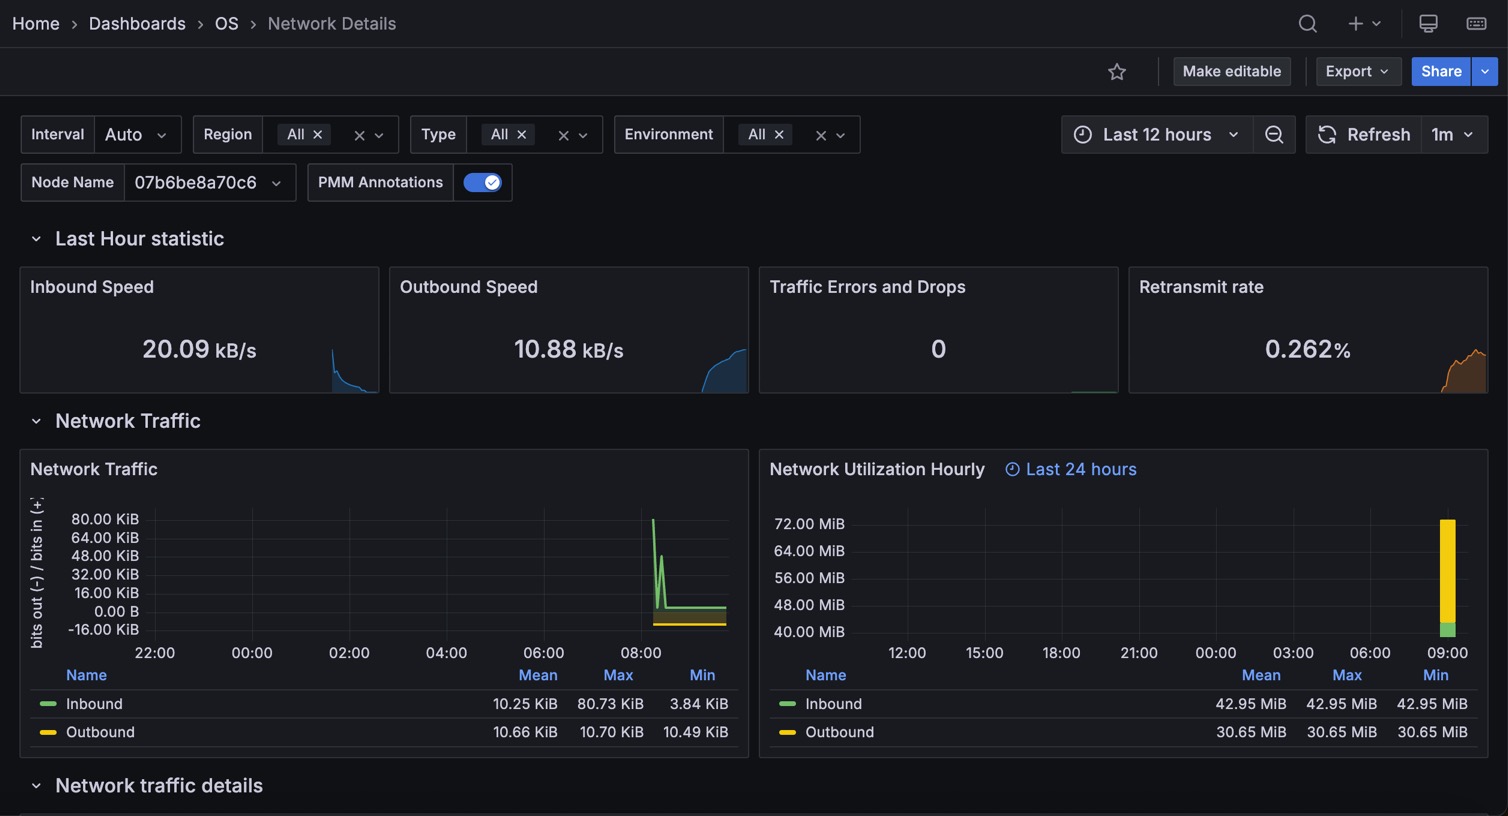This screenshot has width=1508, height=816.
Task: Star this dashboard as favorite
Action: coord(1117,72)
